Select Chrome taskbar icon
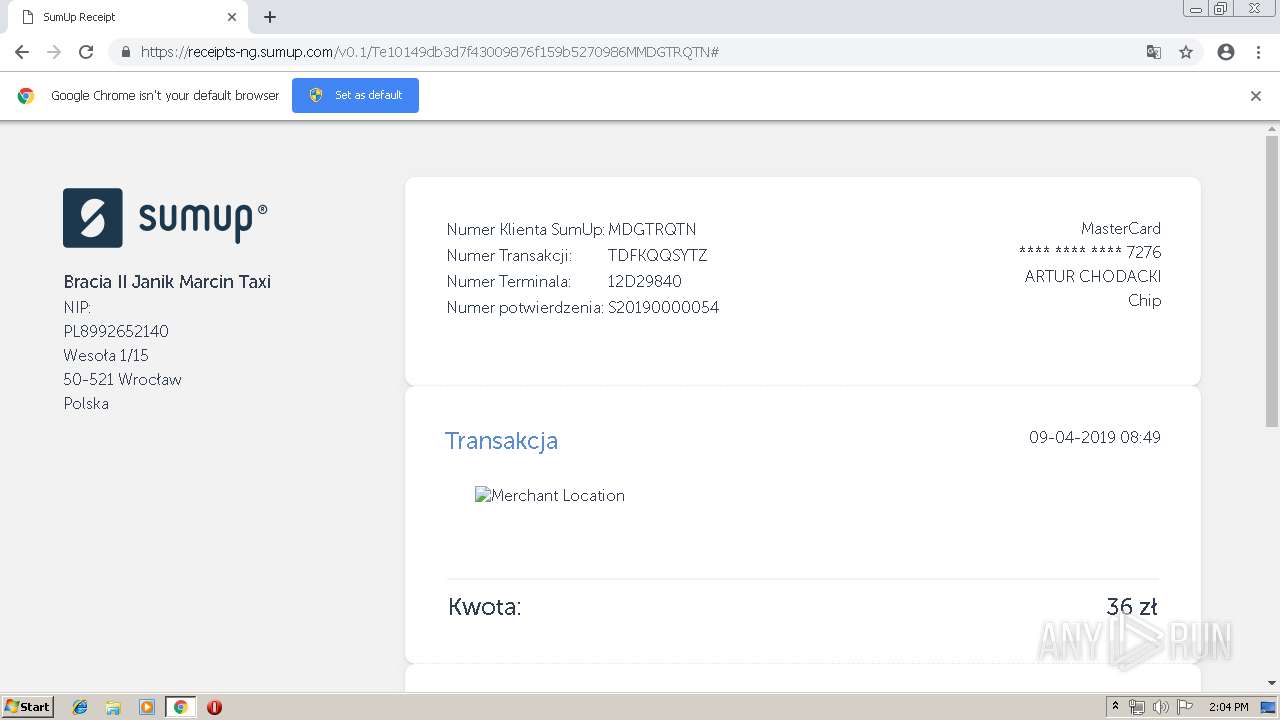This screenshot has width=1280, height=720. pos(180,707)
